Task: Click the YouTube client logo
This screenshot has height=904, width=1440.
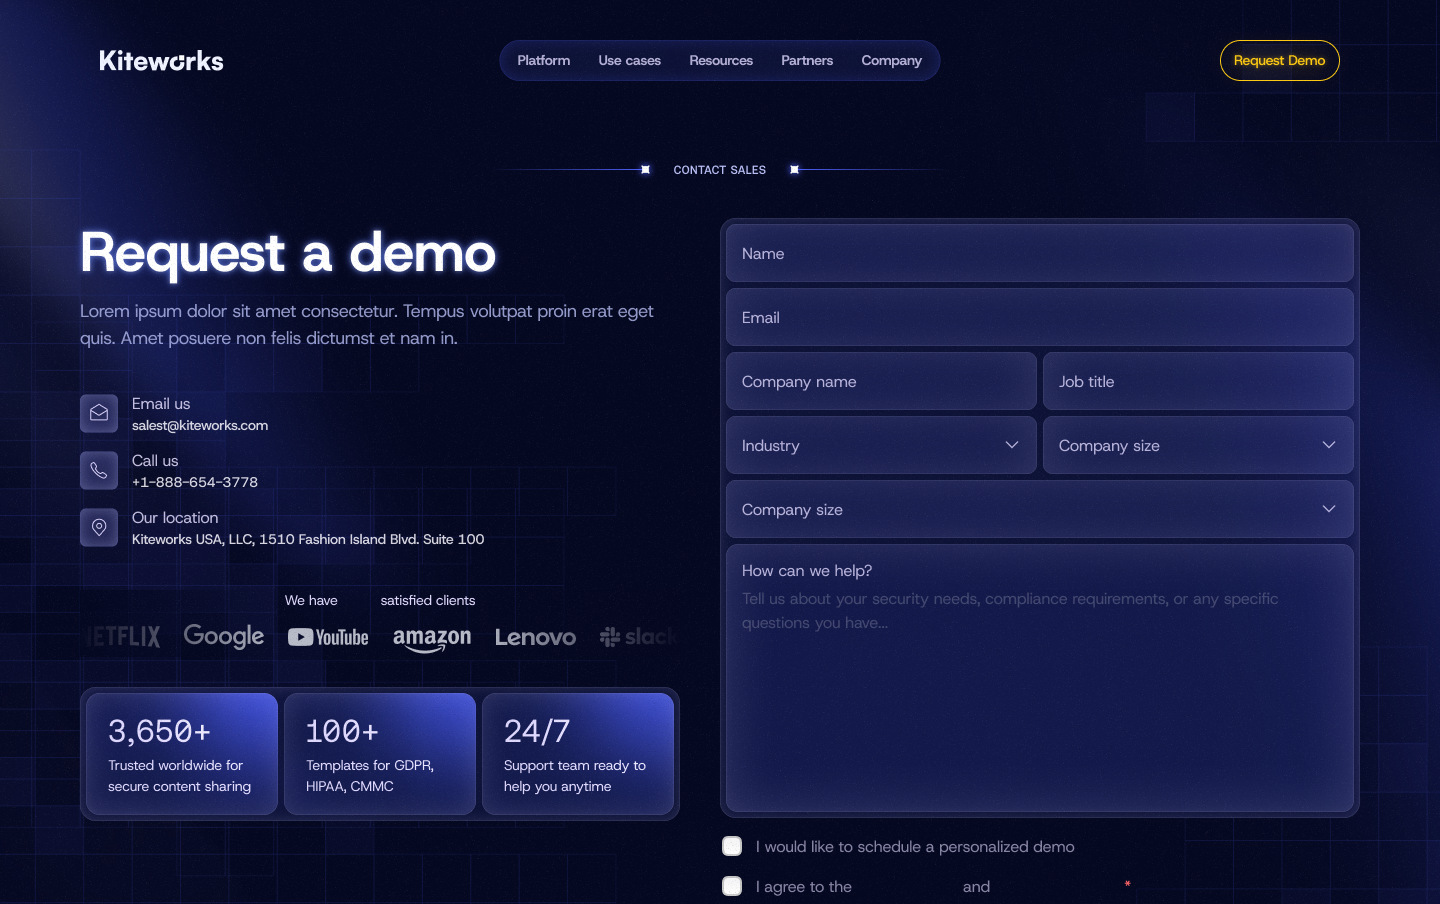Action: pyautogui.click(x=328, y=637)
